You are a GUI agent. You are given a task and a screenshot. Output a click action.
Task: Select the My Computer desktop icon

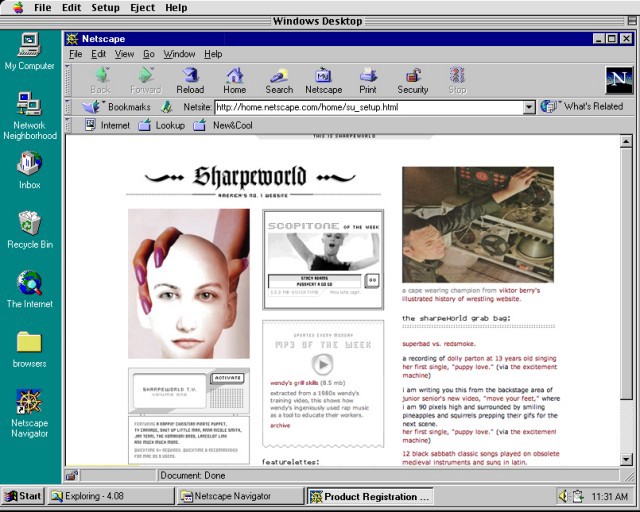click(29, 52)
